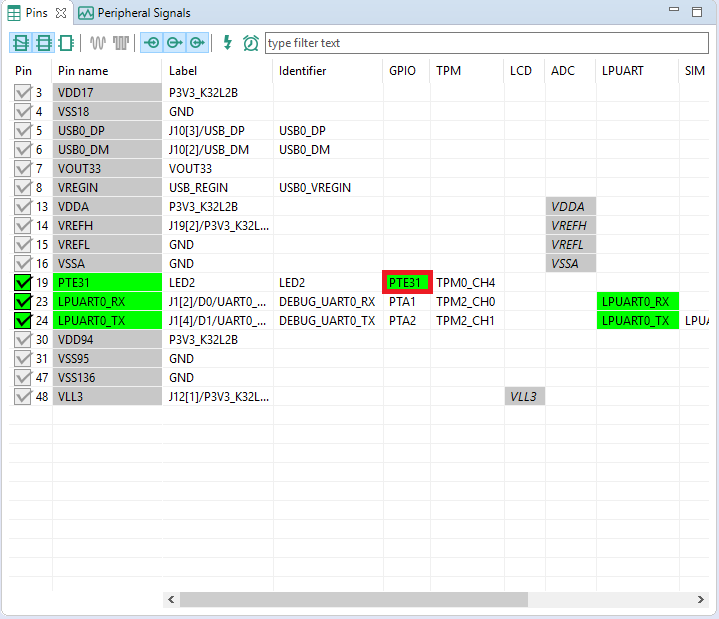This screenshot has width=719, height=619.
Task: Uncheck the checkbox for pin 19 PTE31
Action: (x=23, y=282)
